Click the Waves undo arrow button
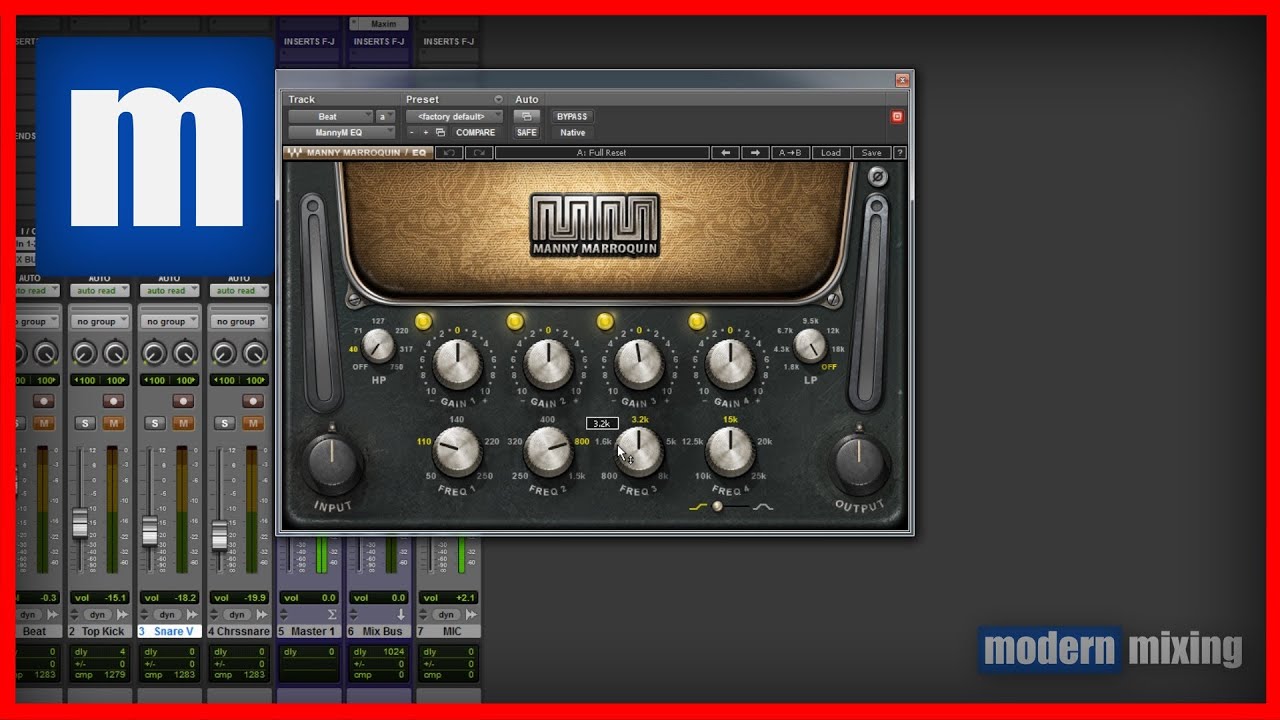Screen dimensions: 1280x720 450,153
